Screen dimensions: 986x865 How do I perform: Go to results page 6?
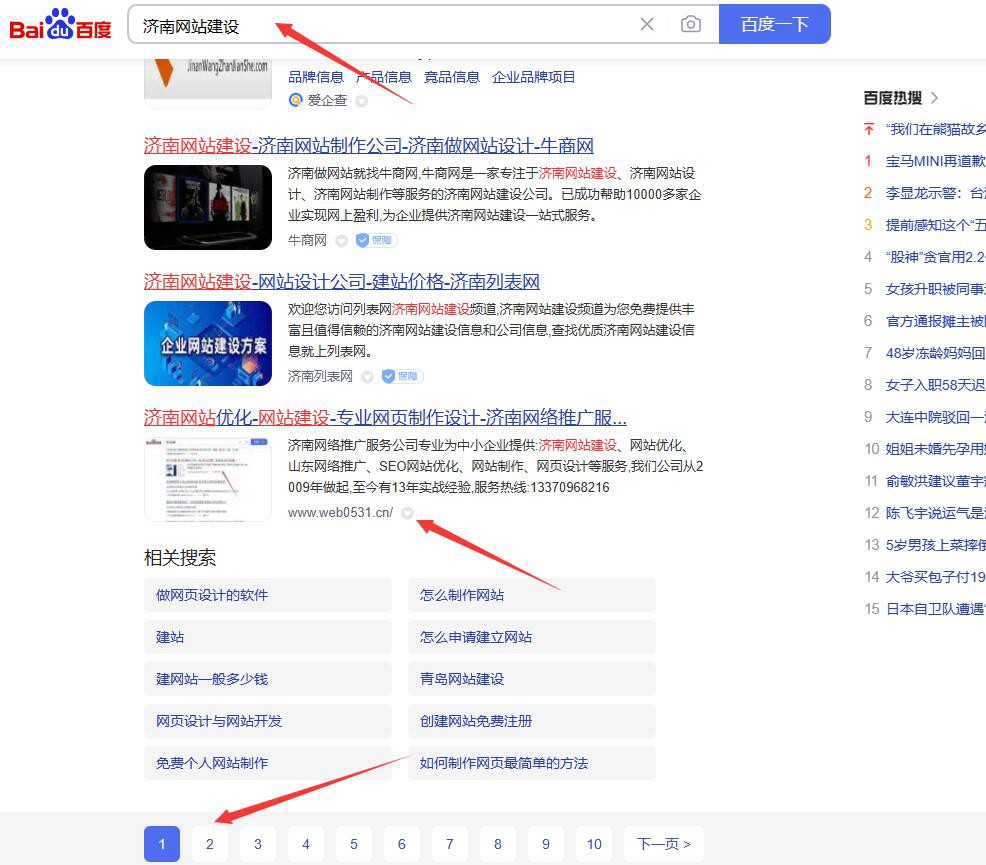point(402,844)
